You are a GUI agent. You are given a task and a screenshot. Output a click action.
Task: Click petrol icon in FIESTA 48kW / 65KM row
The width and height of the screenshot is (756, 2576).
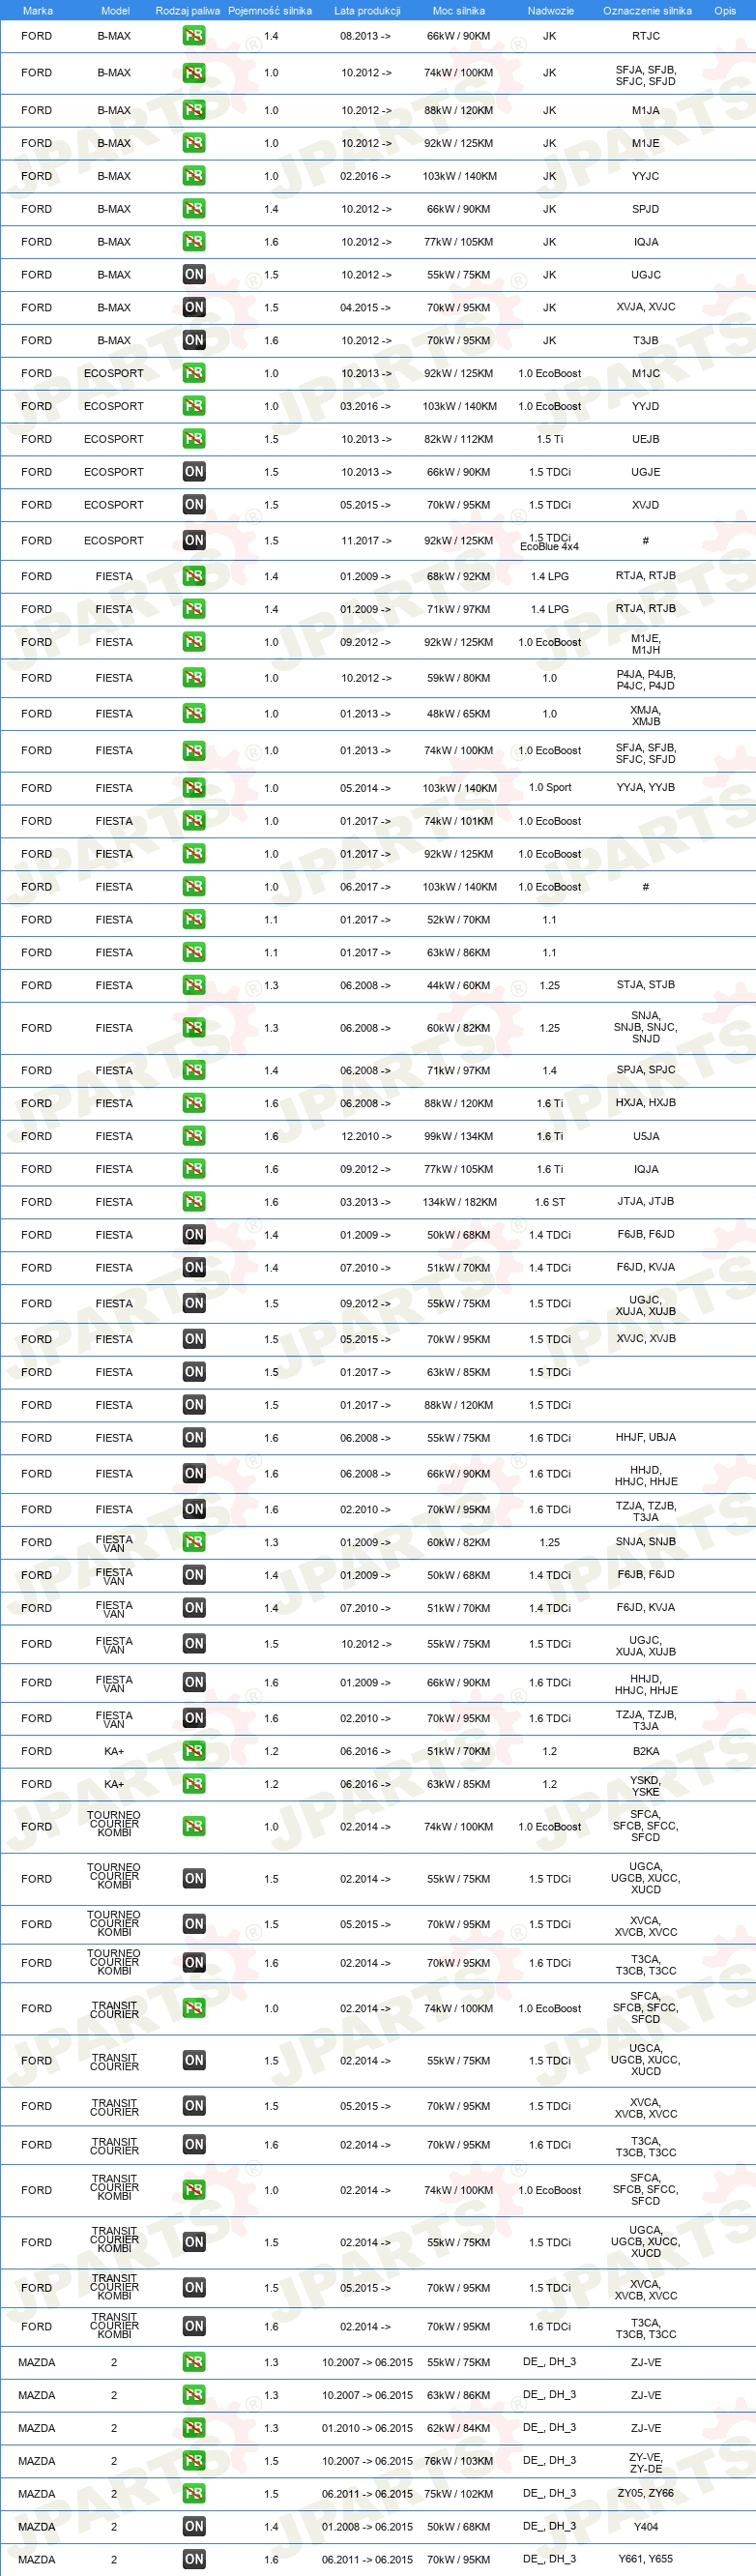coord(194,714)
